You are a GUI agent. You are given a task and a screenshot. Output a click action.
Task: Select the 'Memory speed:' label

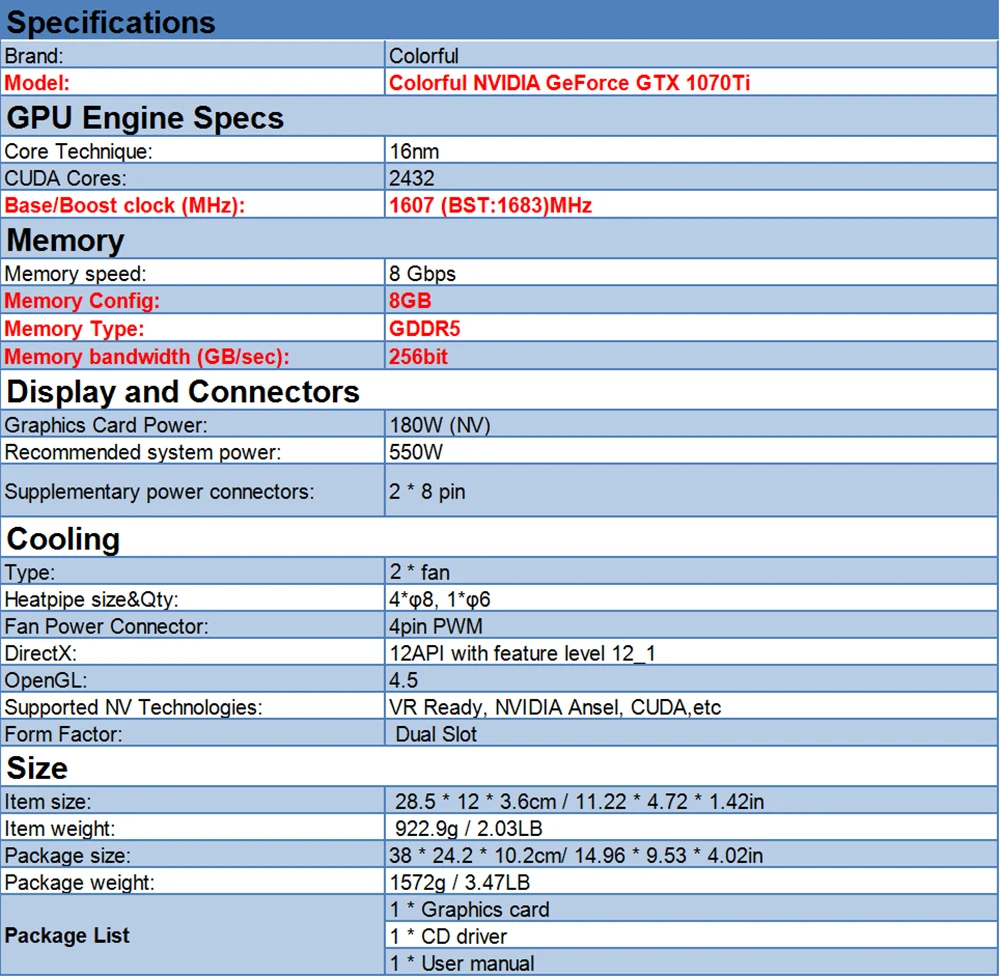click(x=75, y=274)
